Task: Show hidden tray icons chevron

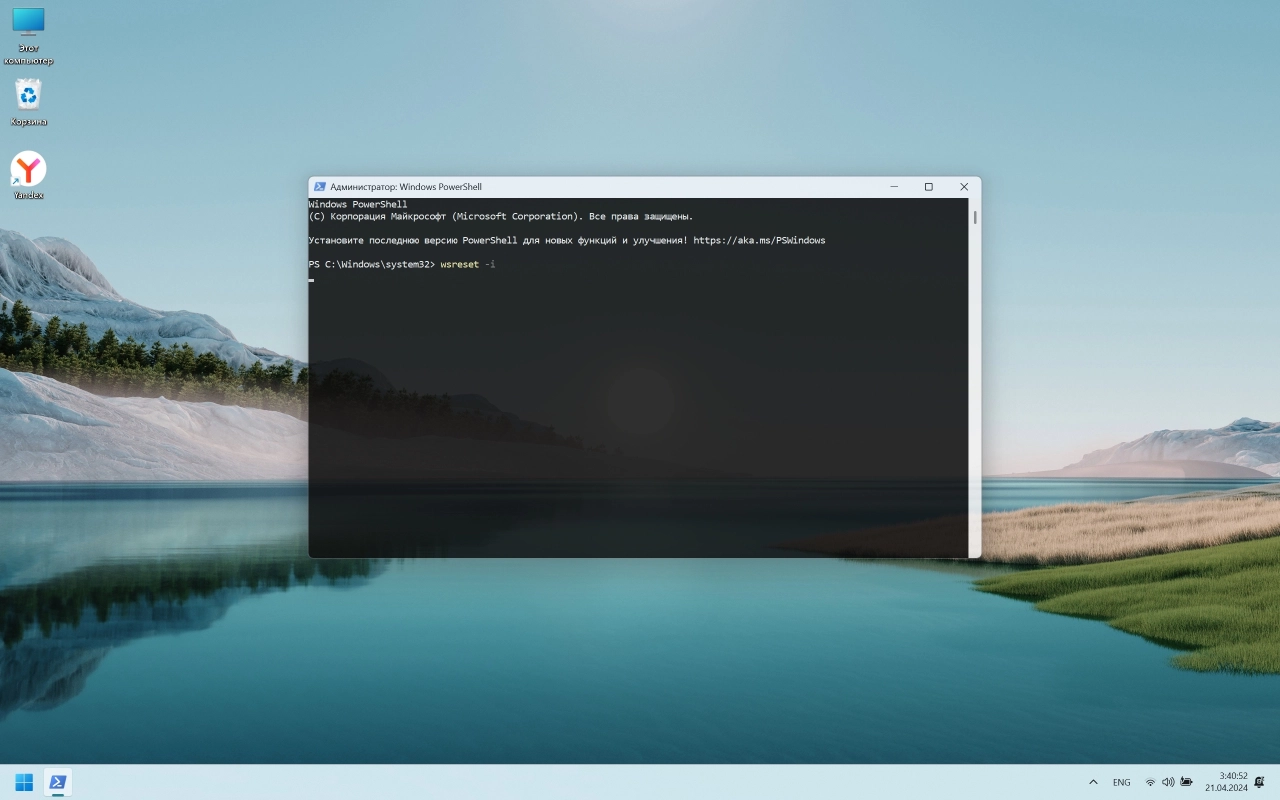Action: click(1093, 782)
